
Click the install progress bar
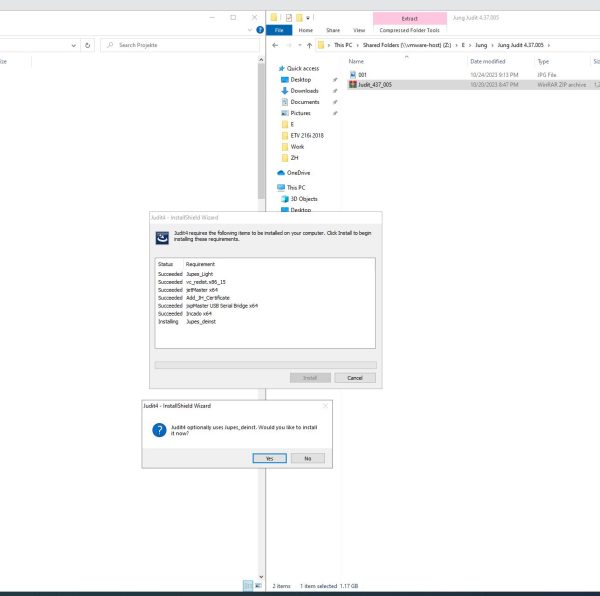[x=266, y=365]
